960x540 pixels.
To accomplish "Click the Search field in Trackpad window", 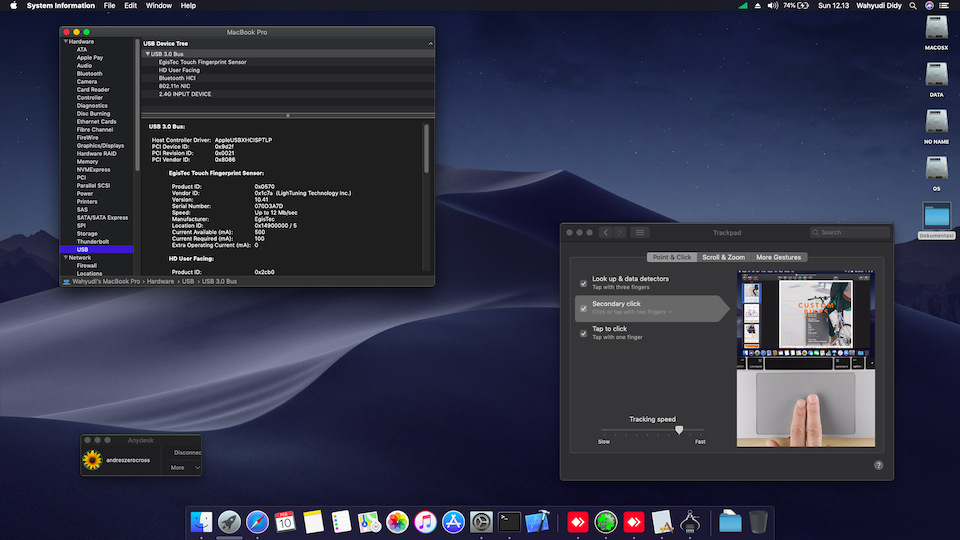I will [850, 233].
